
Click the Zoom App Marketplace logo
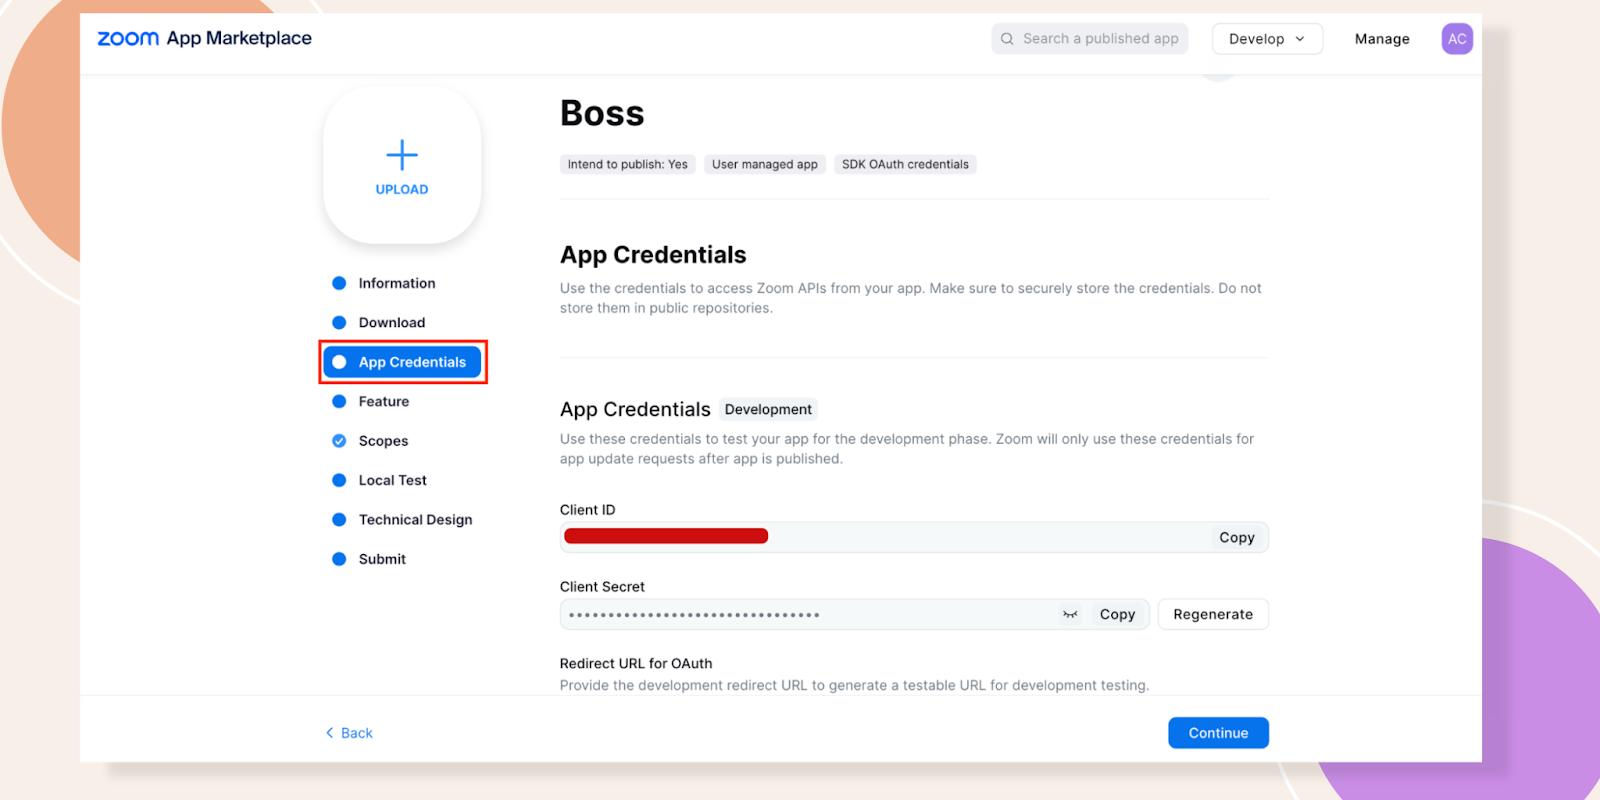tap(204, 38)
